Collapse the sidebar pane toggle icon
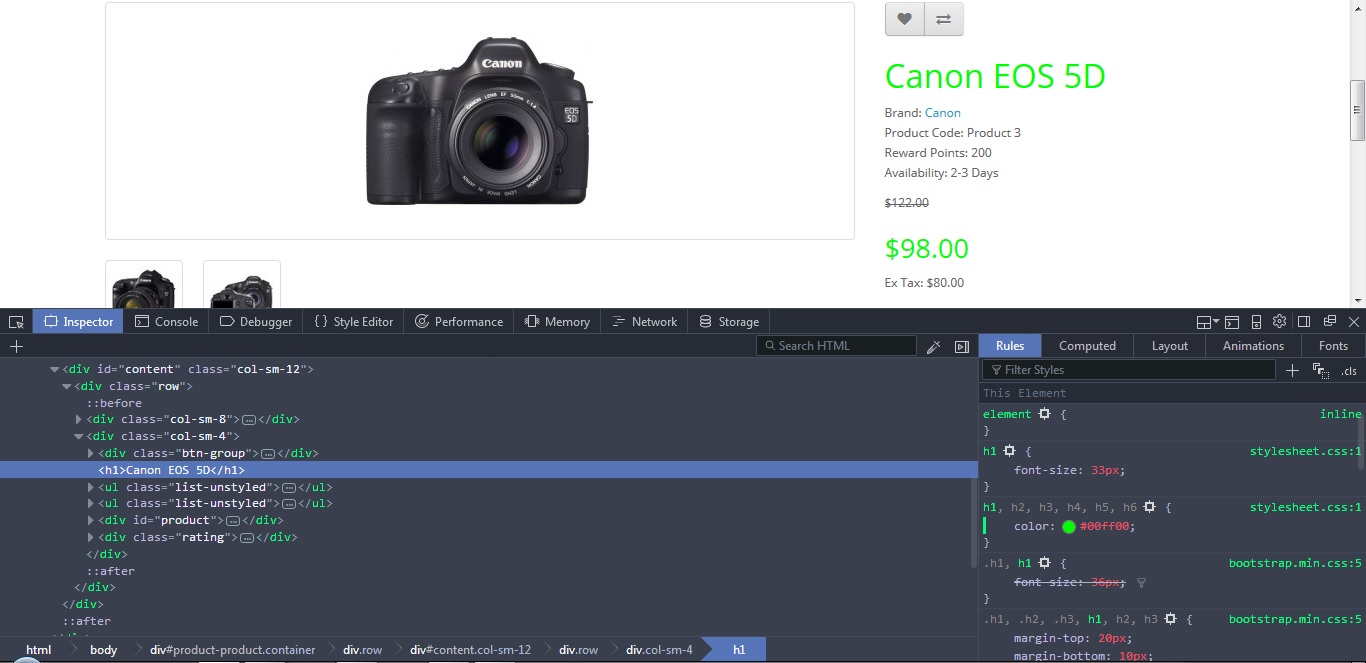 coord(962,346)
